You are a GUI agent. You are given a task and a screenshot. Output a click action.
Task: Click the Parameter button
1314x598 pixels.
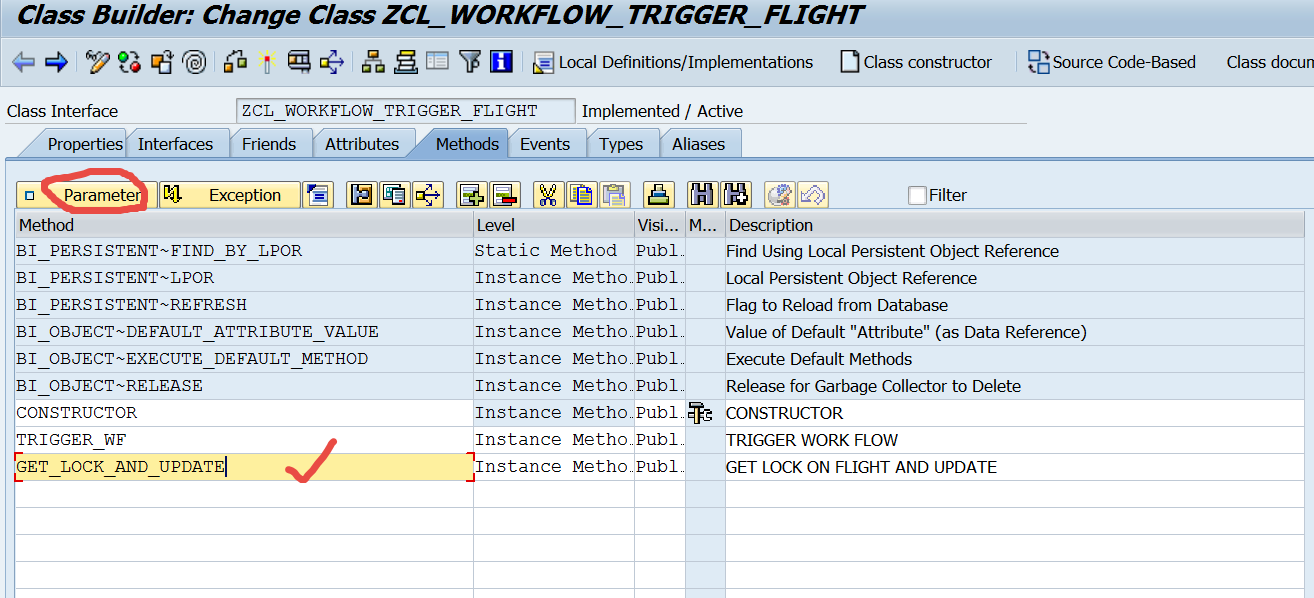tap(87, 195)
